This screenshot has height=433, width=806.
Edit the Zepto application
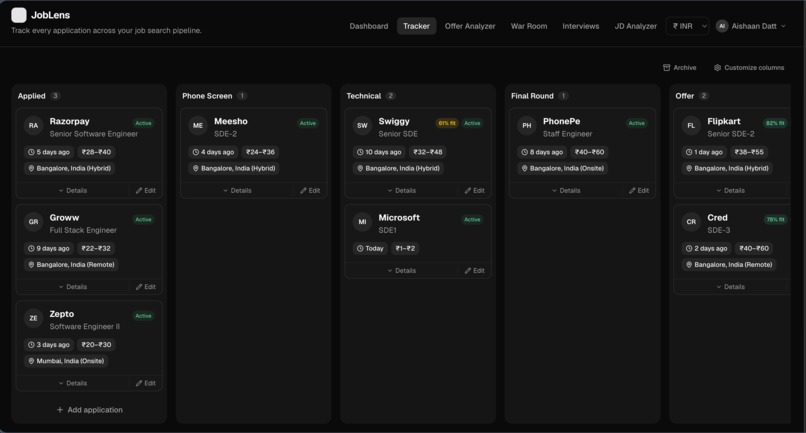point(145,383)
